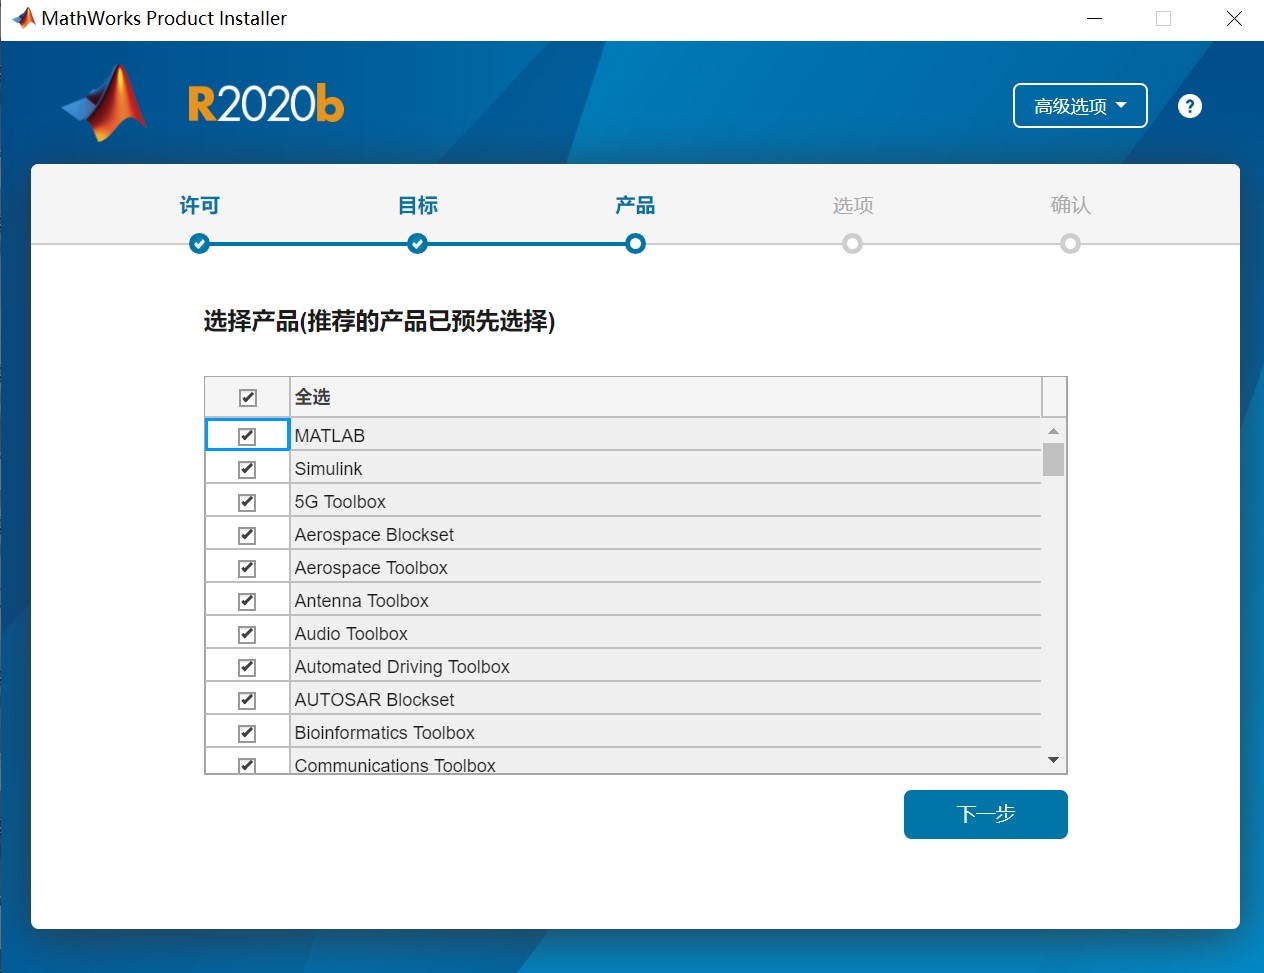Toggle the 全选 select-all checkbox
This screenshot has width=1264, height=973.
pyautogui.click(x=248, y=398)
